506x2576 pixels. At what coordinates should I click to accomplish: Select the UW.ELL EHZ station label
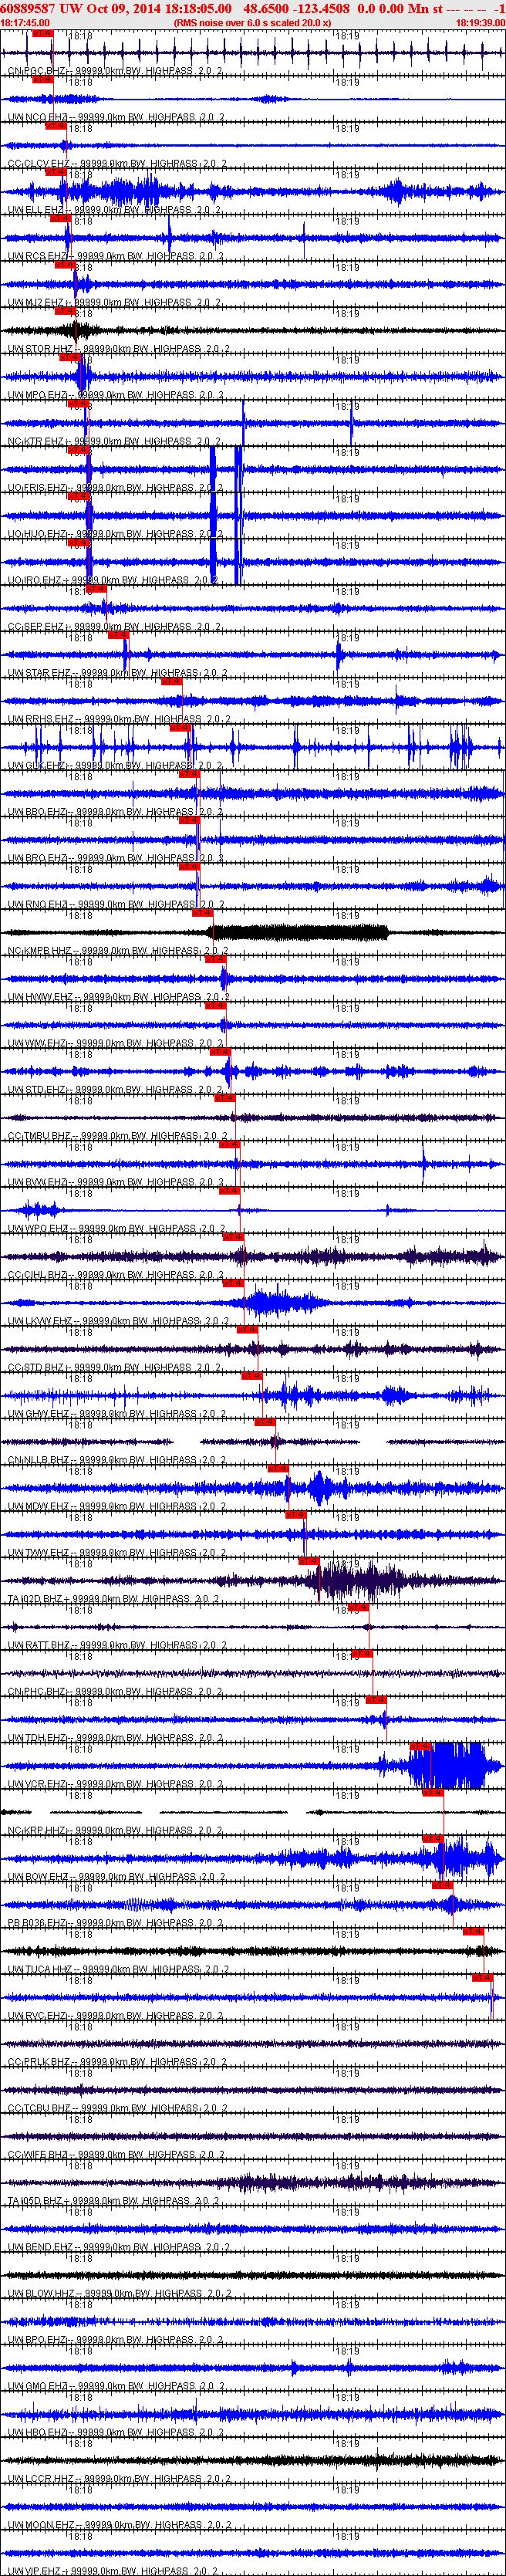pos(114,210)
